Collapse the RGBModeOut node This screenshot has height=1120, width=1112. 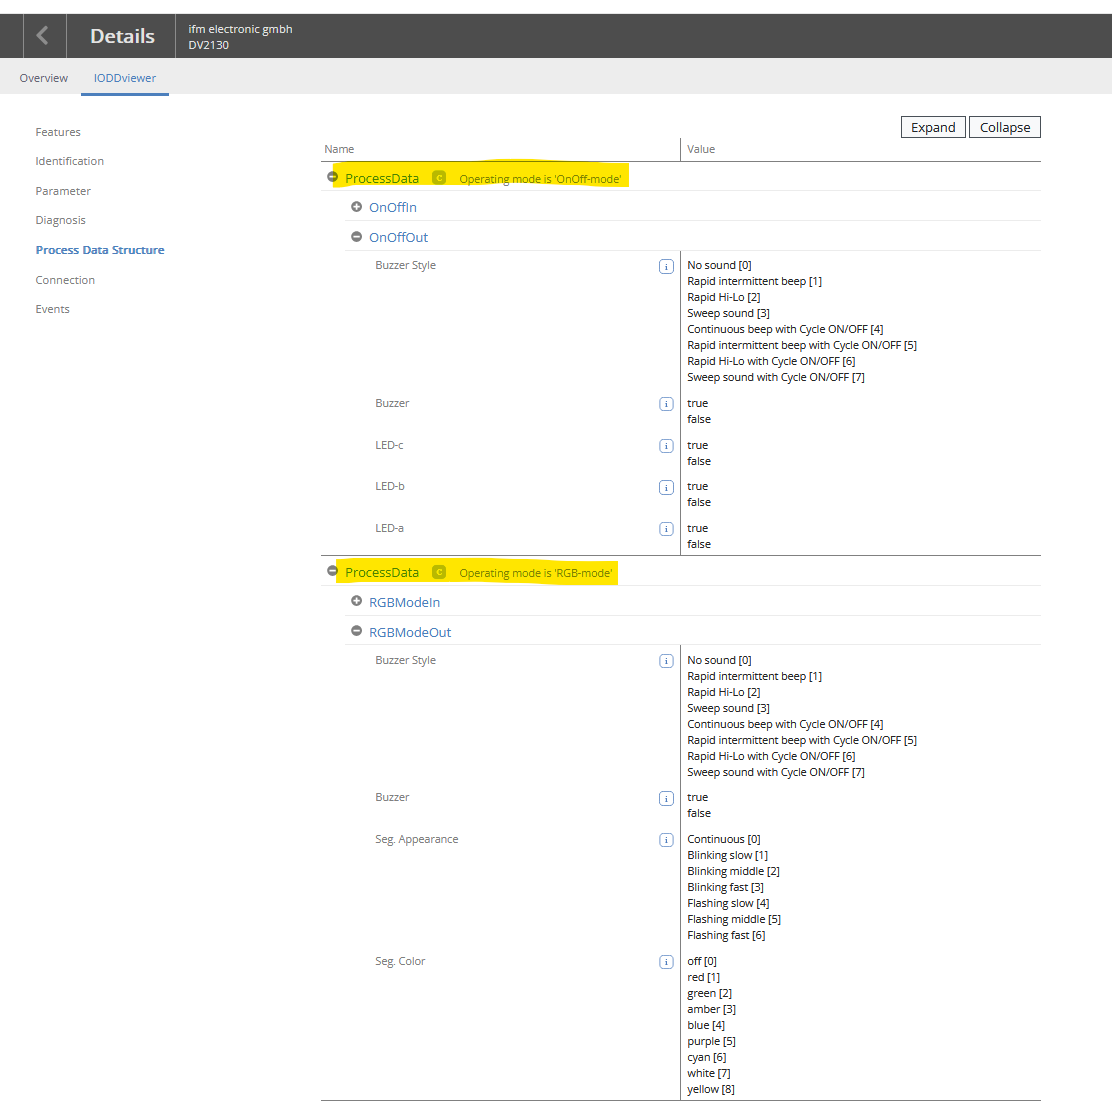point(356,631)
